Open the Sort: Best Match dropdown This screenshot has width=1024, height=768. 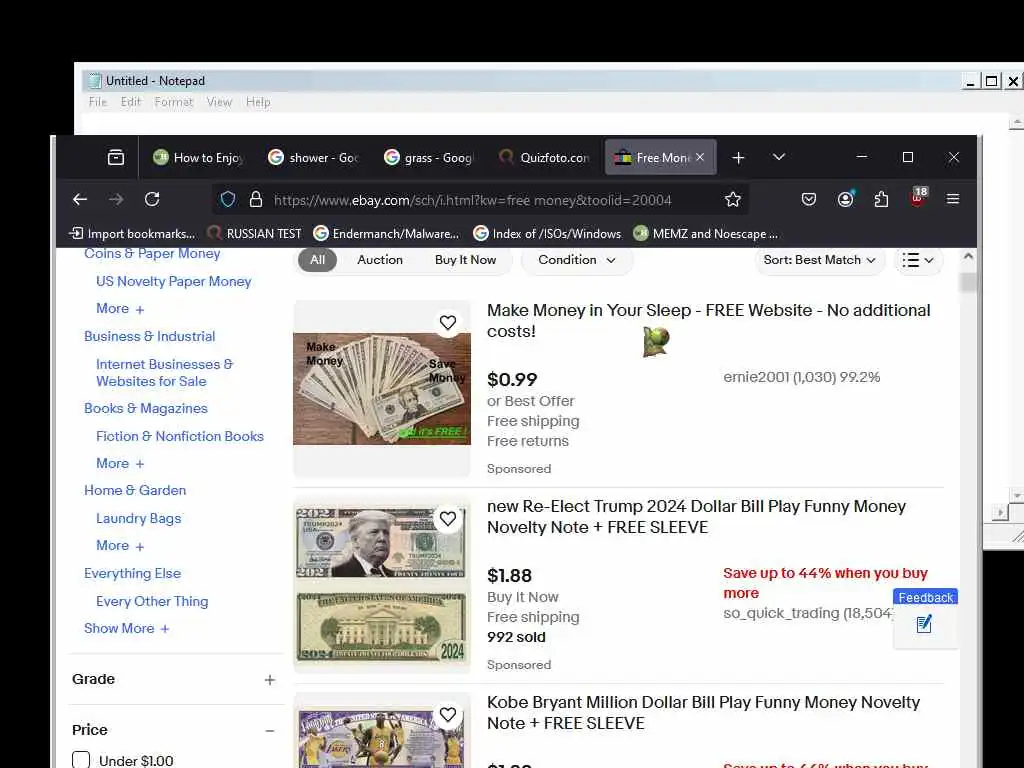[x=820, y=260]
